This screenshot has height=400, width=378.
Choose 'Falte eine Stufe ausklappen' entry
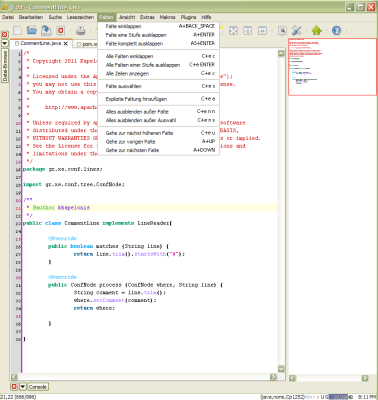[x=159, y=35]
